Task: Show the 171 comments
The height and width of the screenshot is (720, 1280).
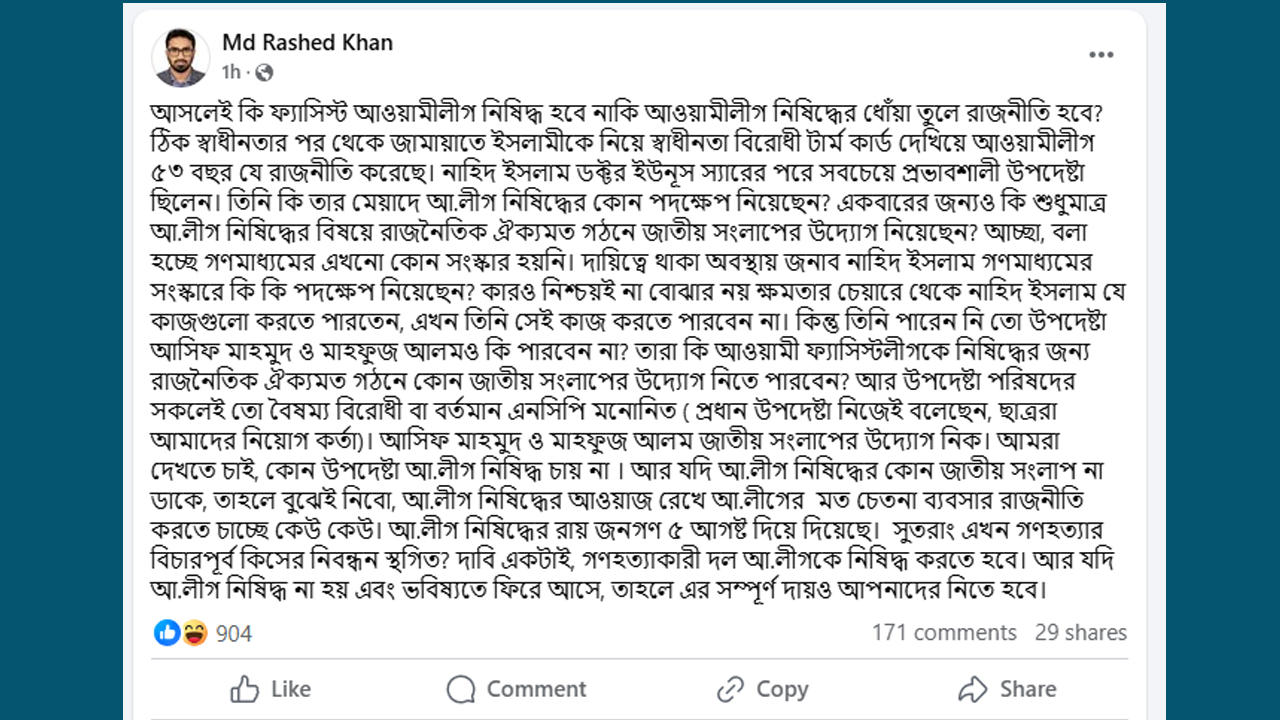Action: [x=943, y=633]
